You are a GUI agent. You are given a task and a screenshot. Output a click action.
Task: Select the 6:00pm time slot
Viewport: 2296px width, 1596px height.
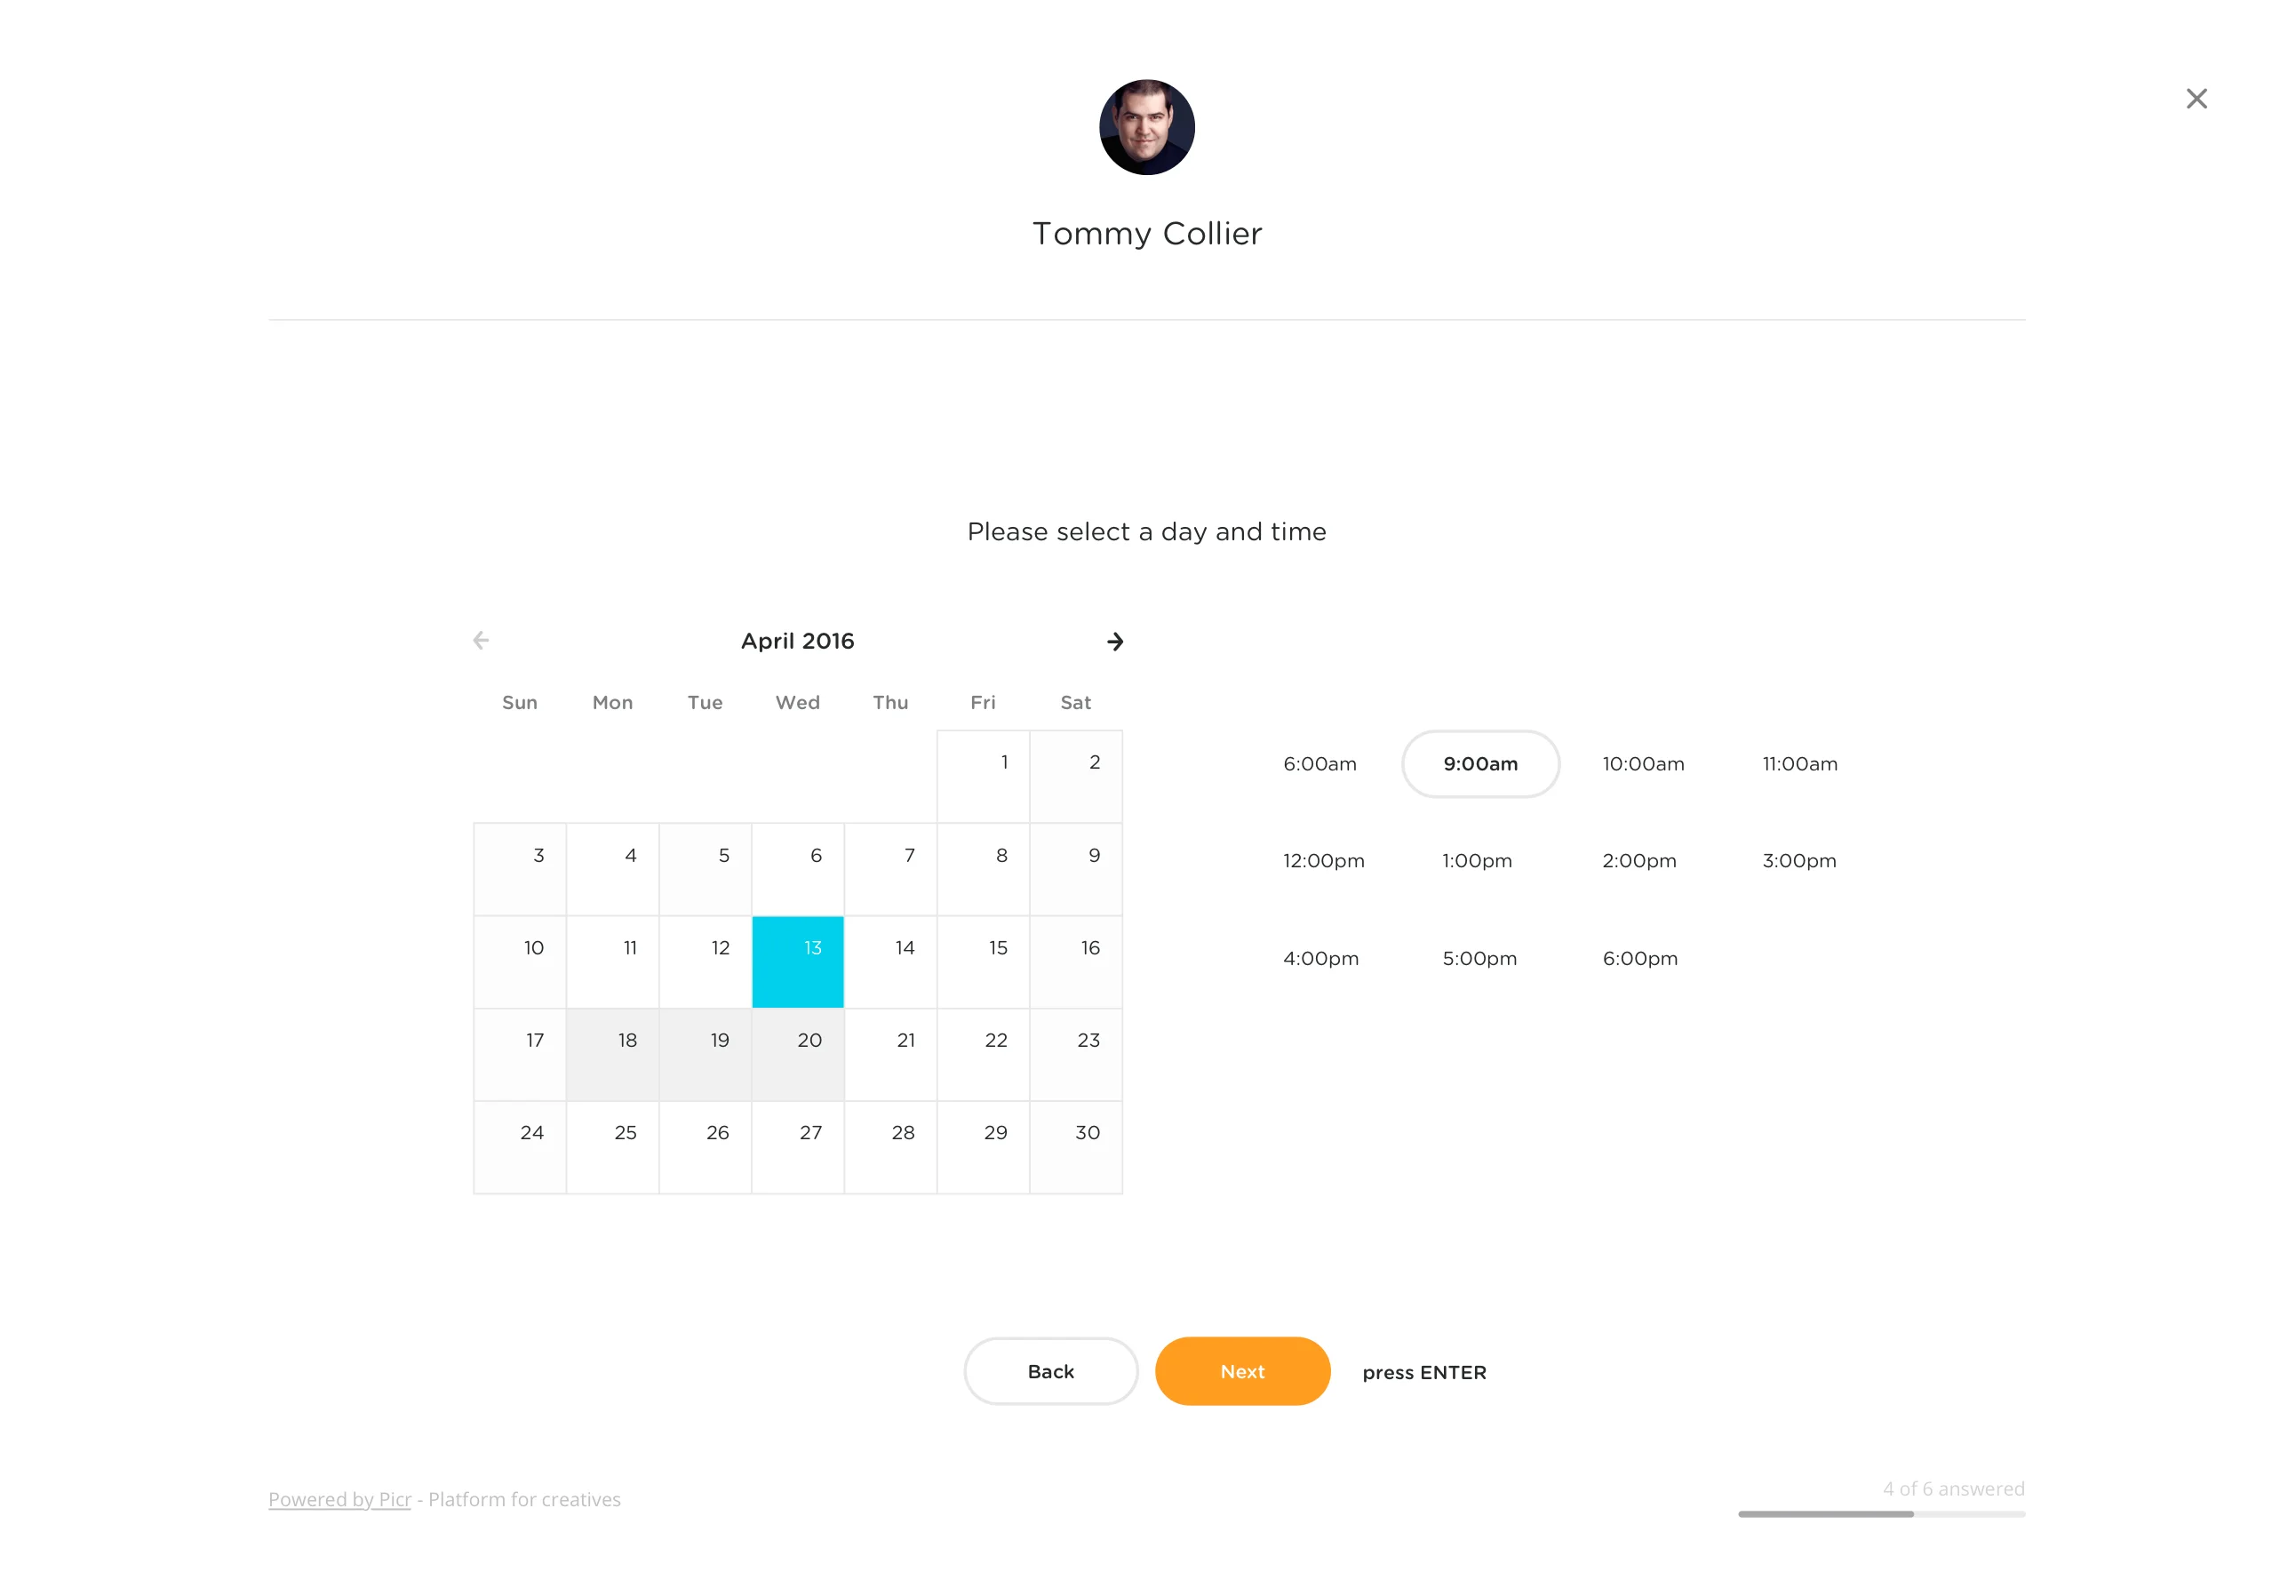pos(1638,958)
